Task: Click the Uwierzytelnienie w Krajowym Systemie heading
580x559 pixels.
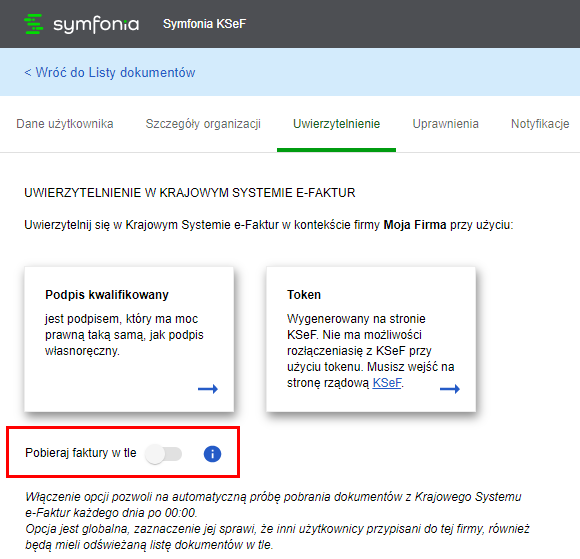Action: 190,193
